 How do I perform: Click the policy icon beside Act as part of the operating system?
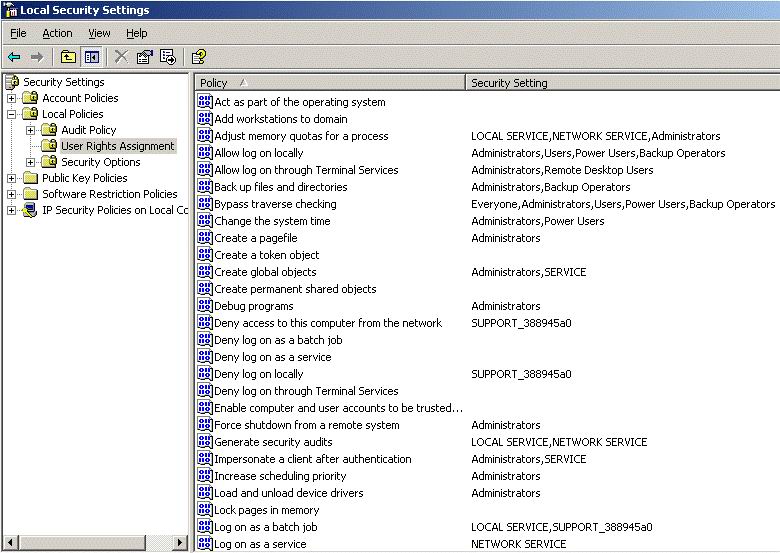pos(204,101)
